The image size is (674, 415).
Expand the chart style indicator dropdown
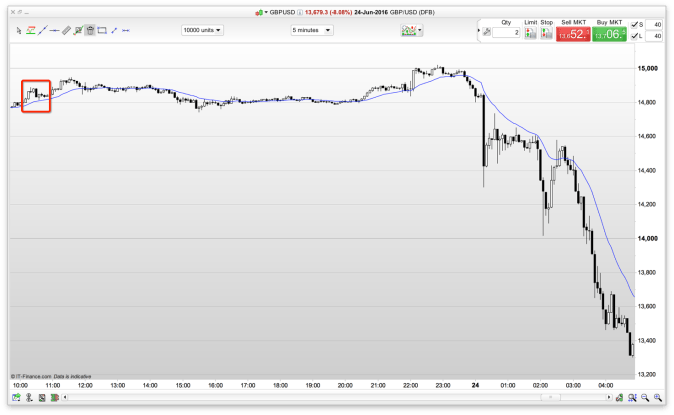point(411,31)
